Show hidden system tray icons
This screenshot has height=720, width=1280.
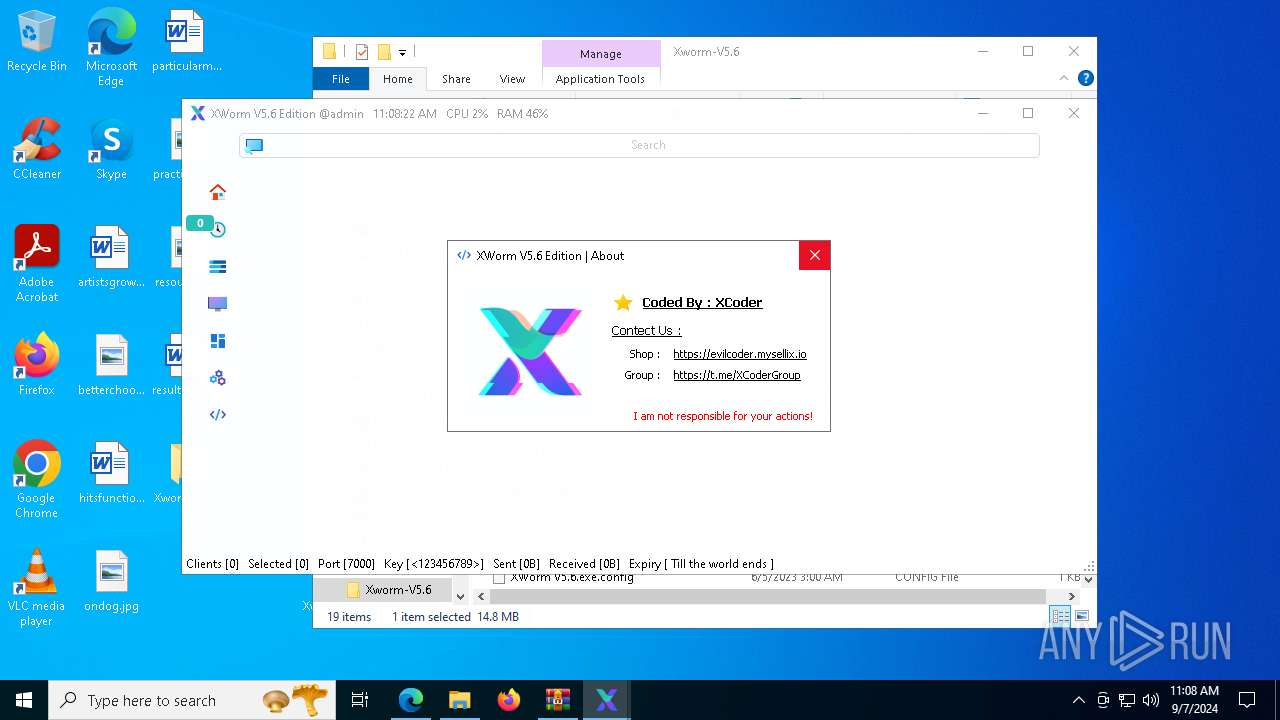(1078, 700)
